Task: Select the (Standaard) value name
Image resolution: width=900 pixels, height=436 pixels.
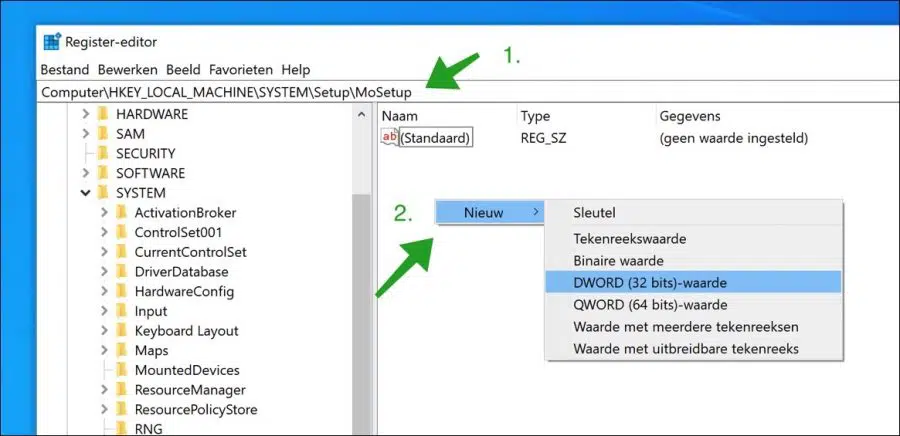Action: (436, 138)
